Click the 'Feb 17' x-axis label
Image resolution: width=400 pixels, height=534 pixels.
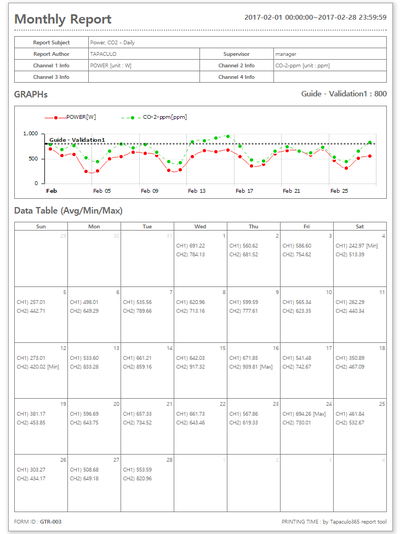point(244,191)
